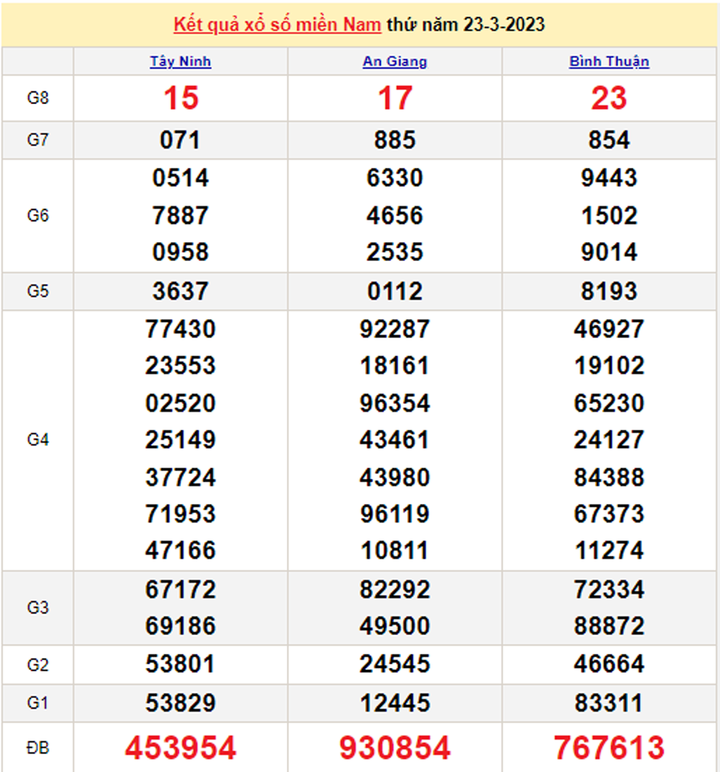The height and width of the screenshot is (772, 720).
Task: Click the red G8 number 15
Action: click(x=180, y=98)
